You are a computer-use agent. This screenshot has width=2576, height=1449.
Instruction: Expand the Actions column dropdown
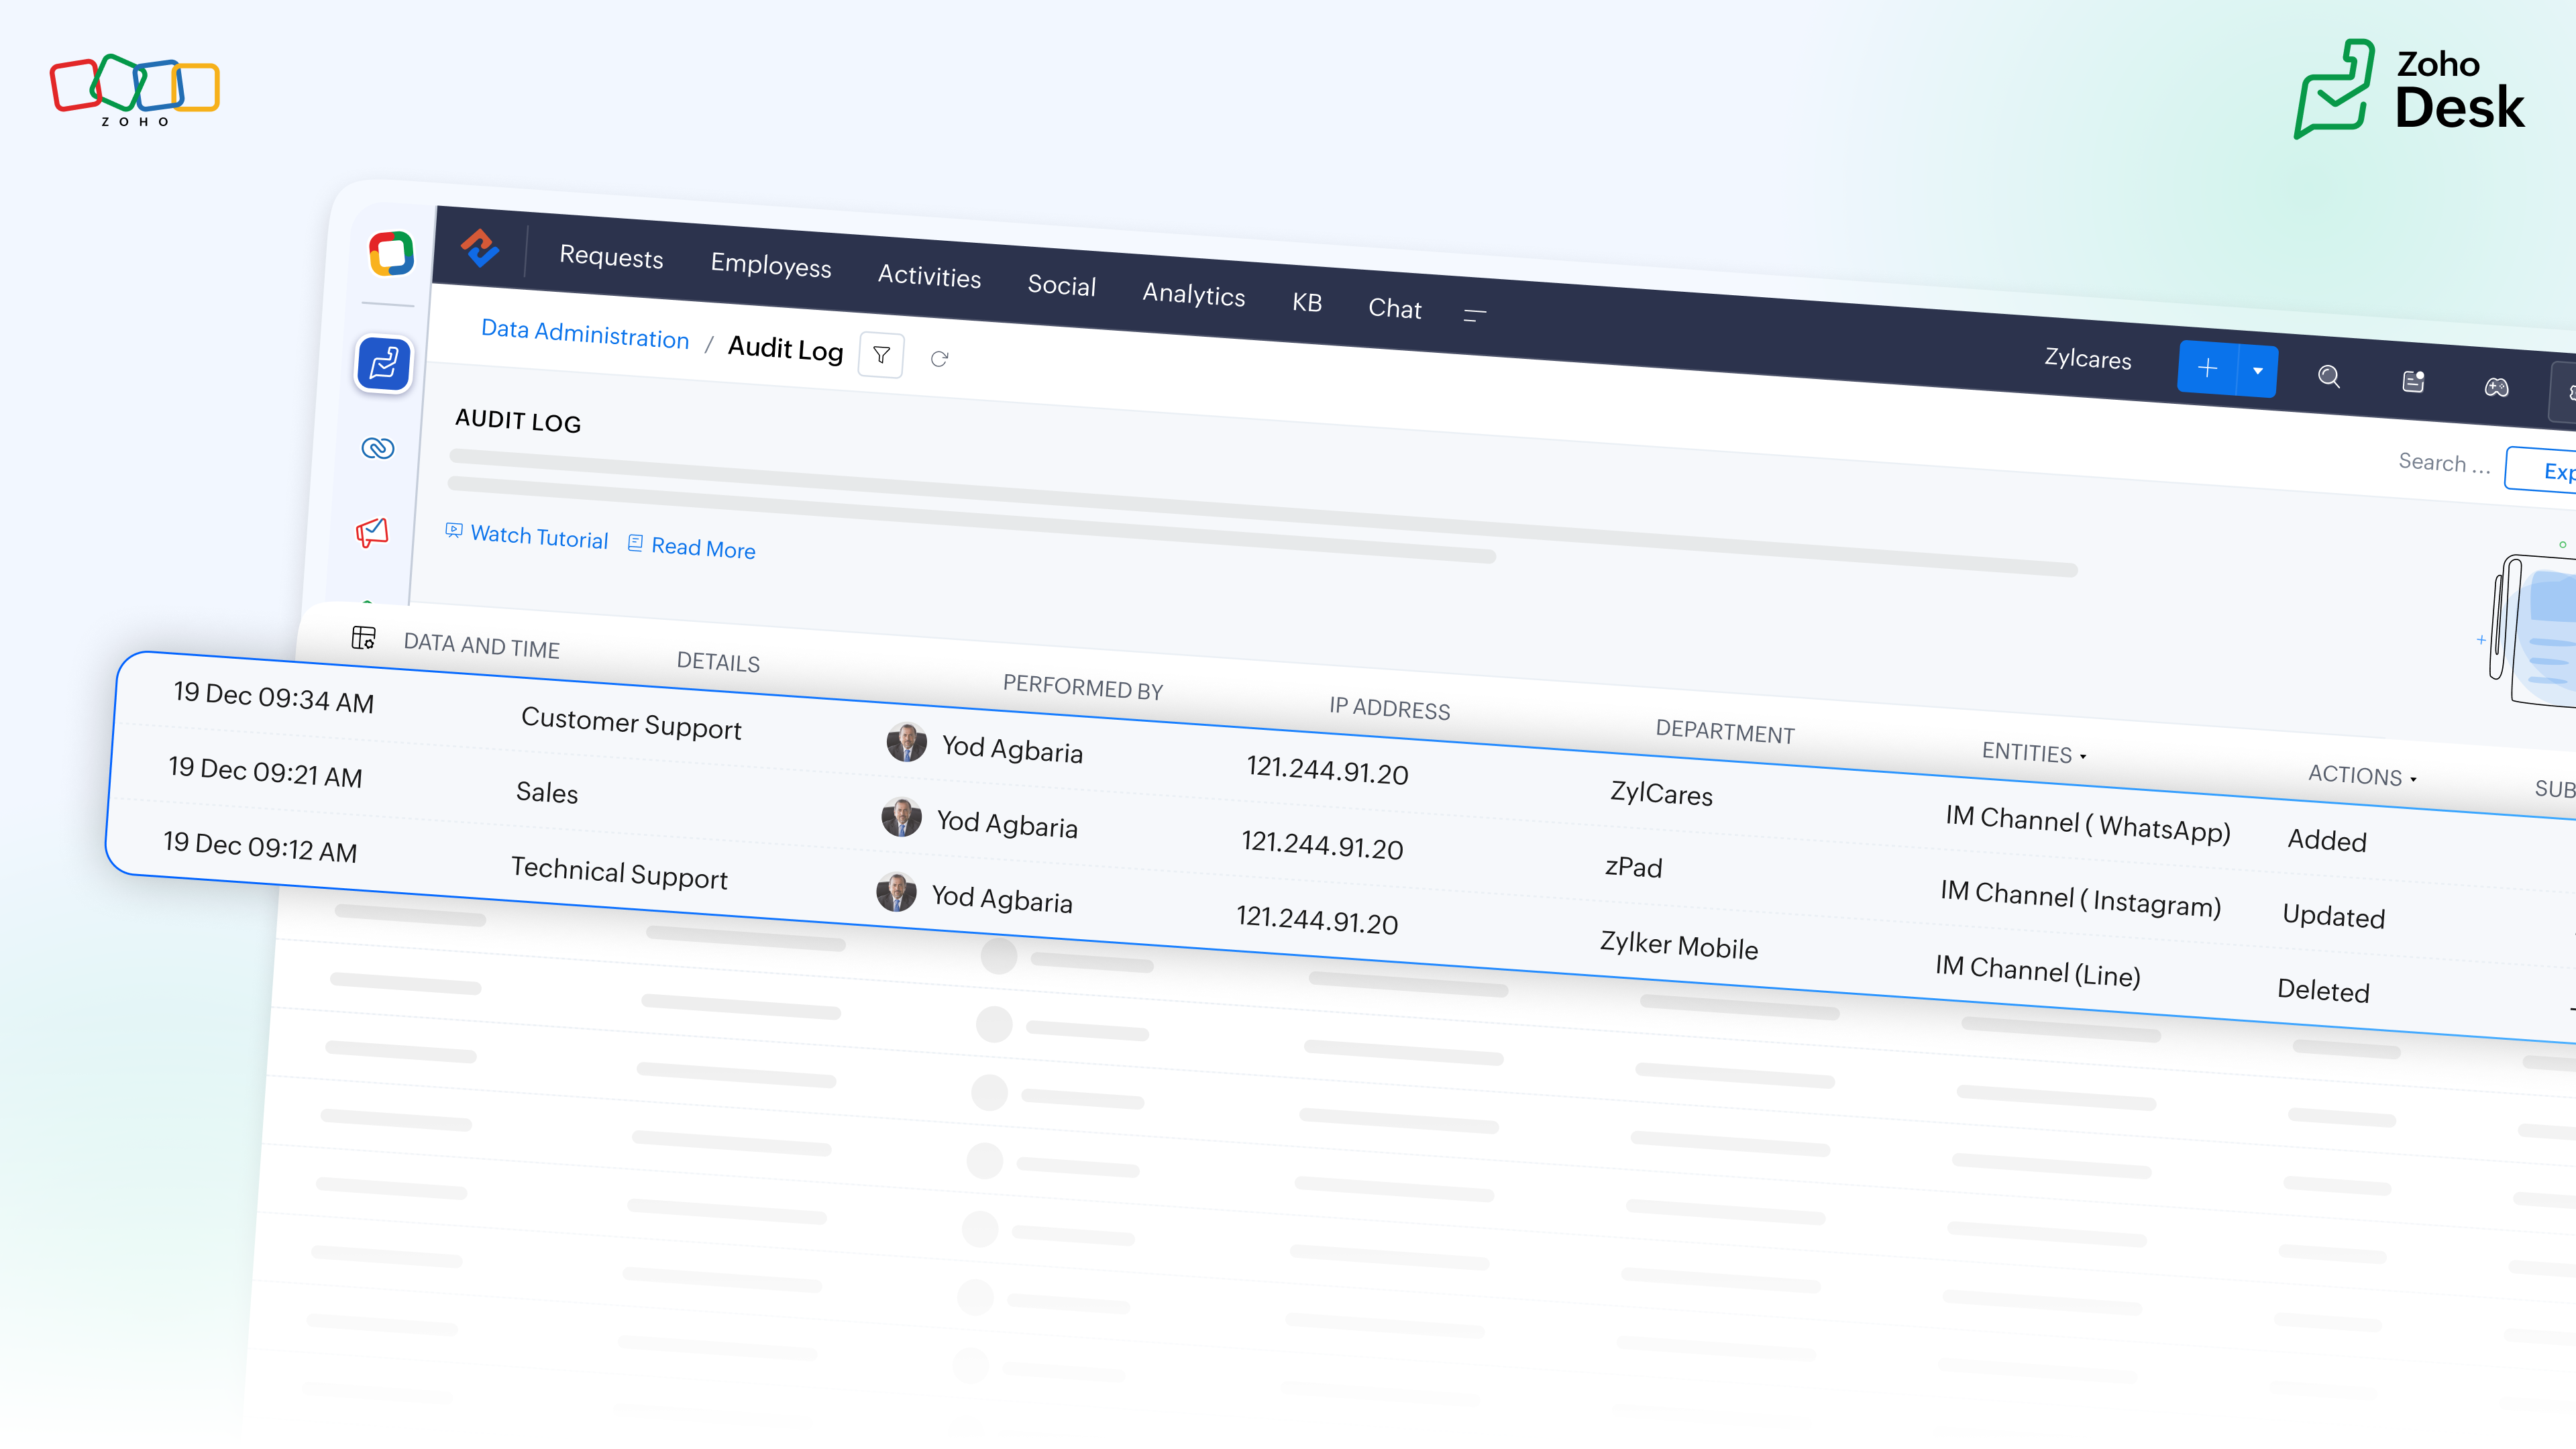tap(2413, 780)
